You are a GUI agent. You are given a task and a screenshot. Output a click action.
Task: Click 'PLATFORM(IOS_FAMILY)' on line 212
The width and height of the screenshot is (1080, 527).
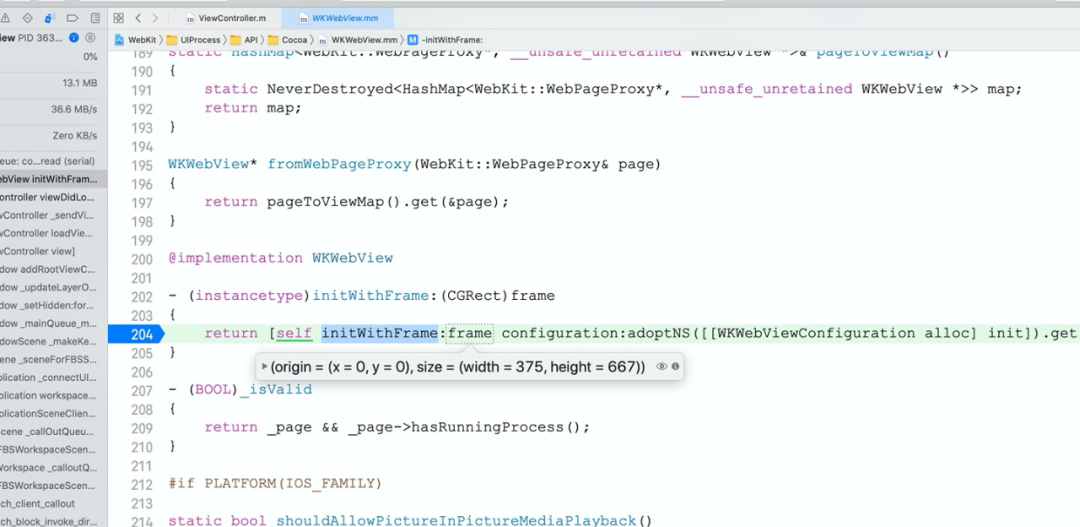pyautogui.click(x=293, y=484)
